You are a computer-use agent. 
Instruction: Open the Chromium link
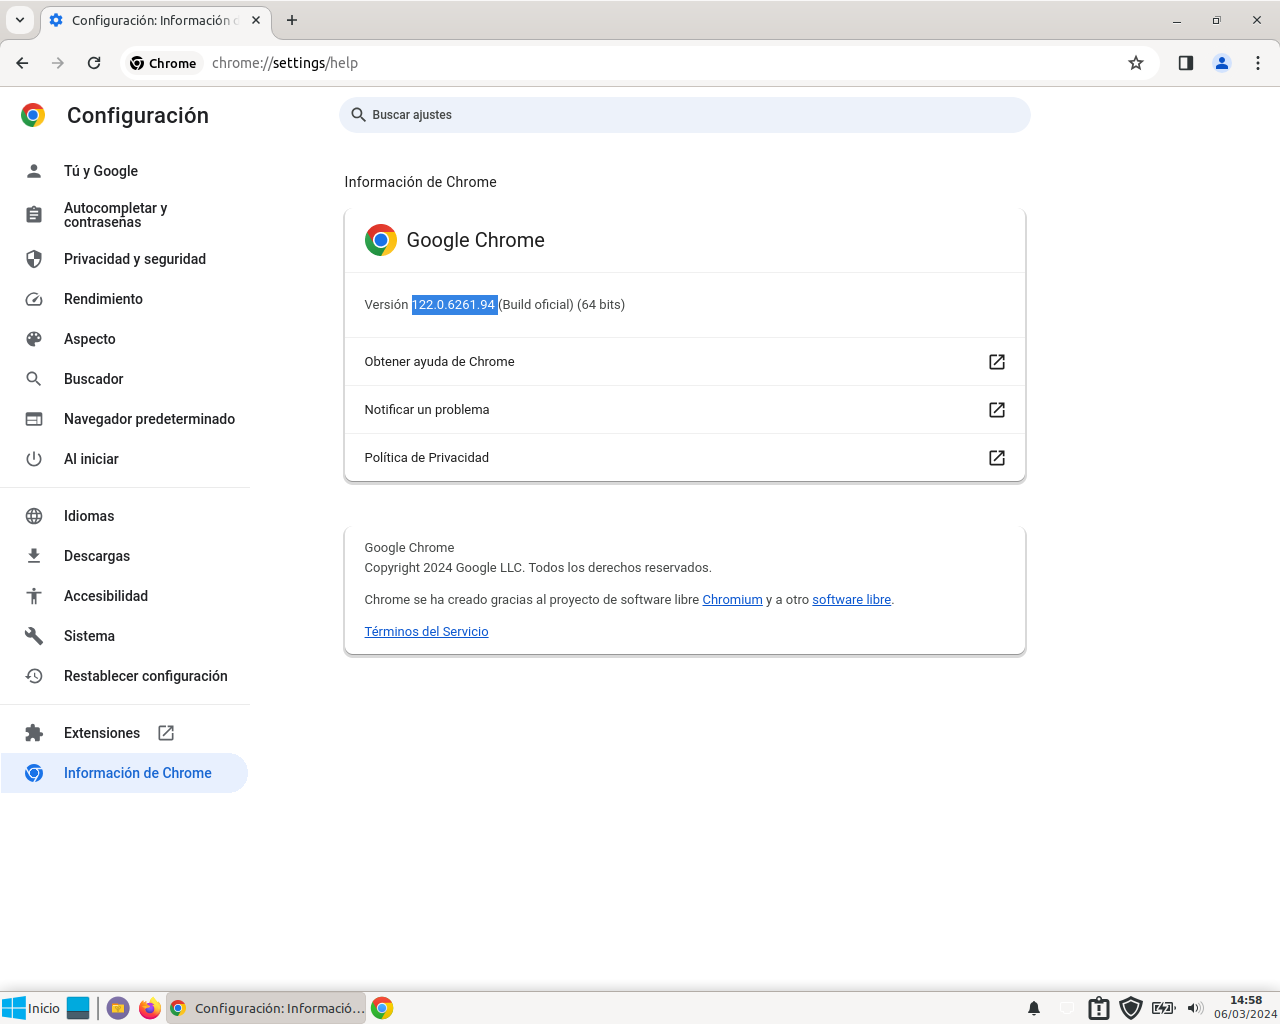point(732,600)
